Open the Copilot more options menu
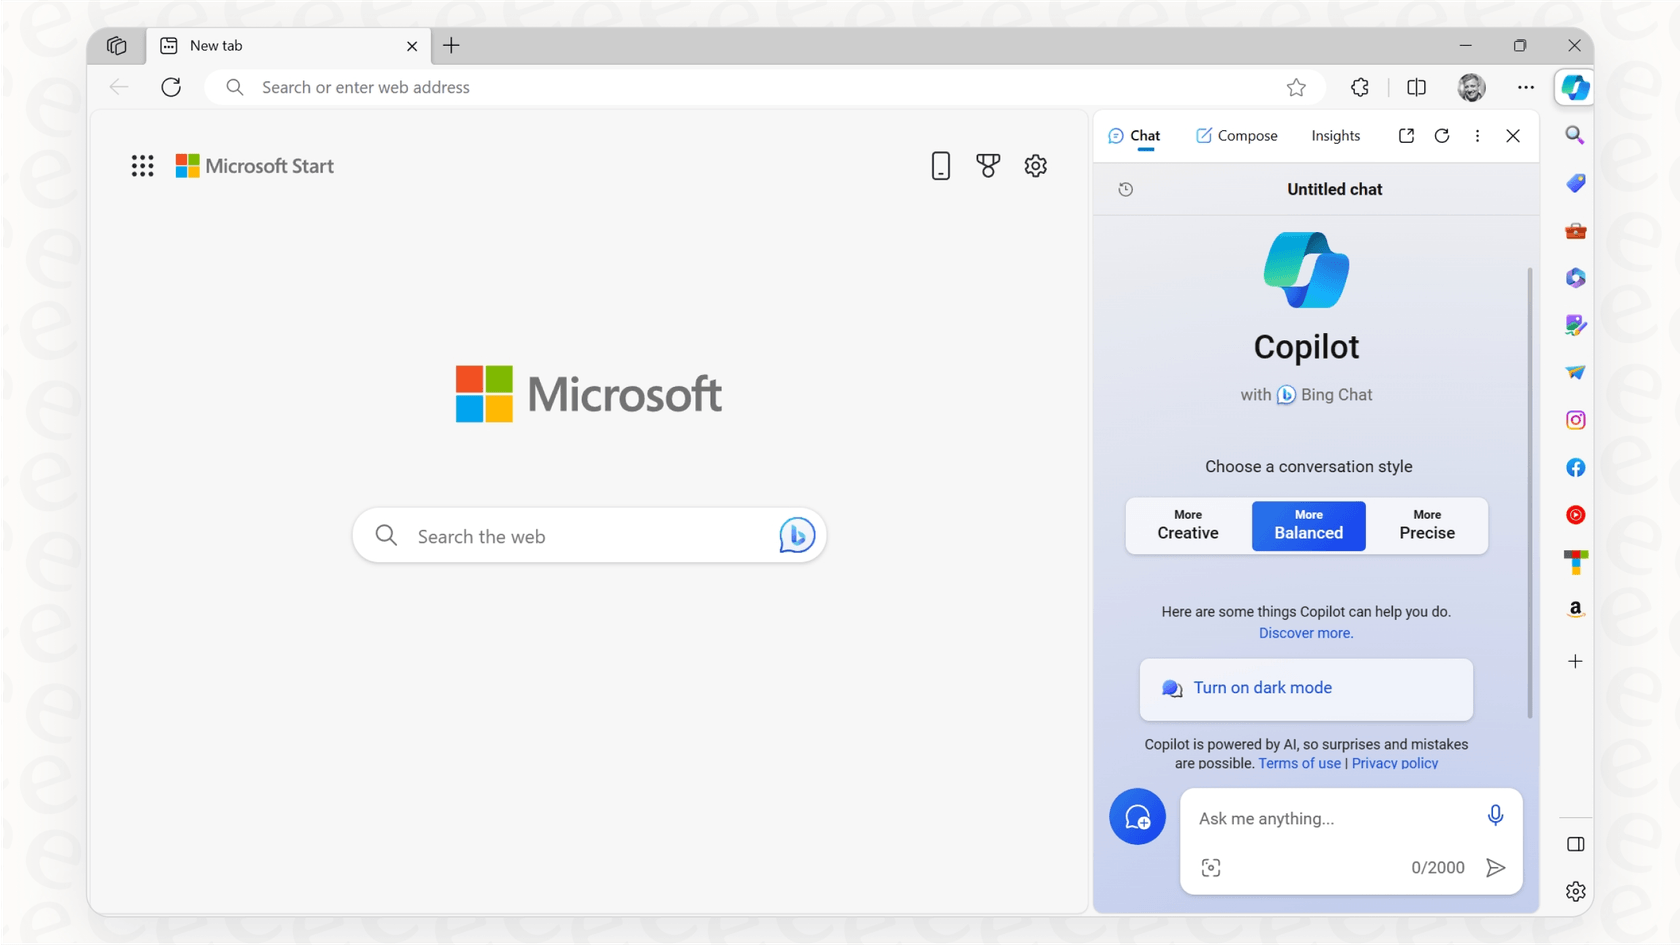Image resolution: width=1680 pixels, height=945 pixels. [x=1477, y=135]
